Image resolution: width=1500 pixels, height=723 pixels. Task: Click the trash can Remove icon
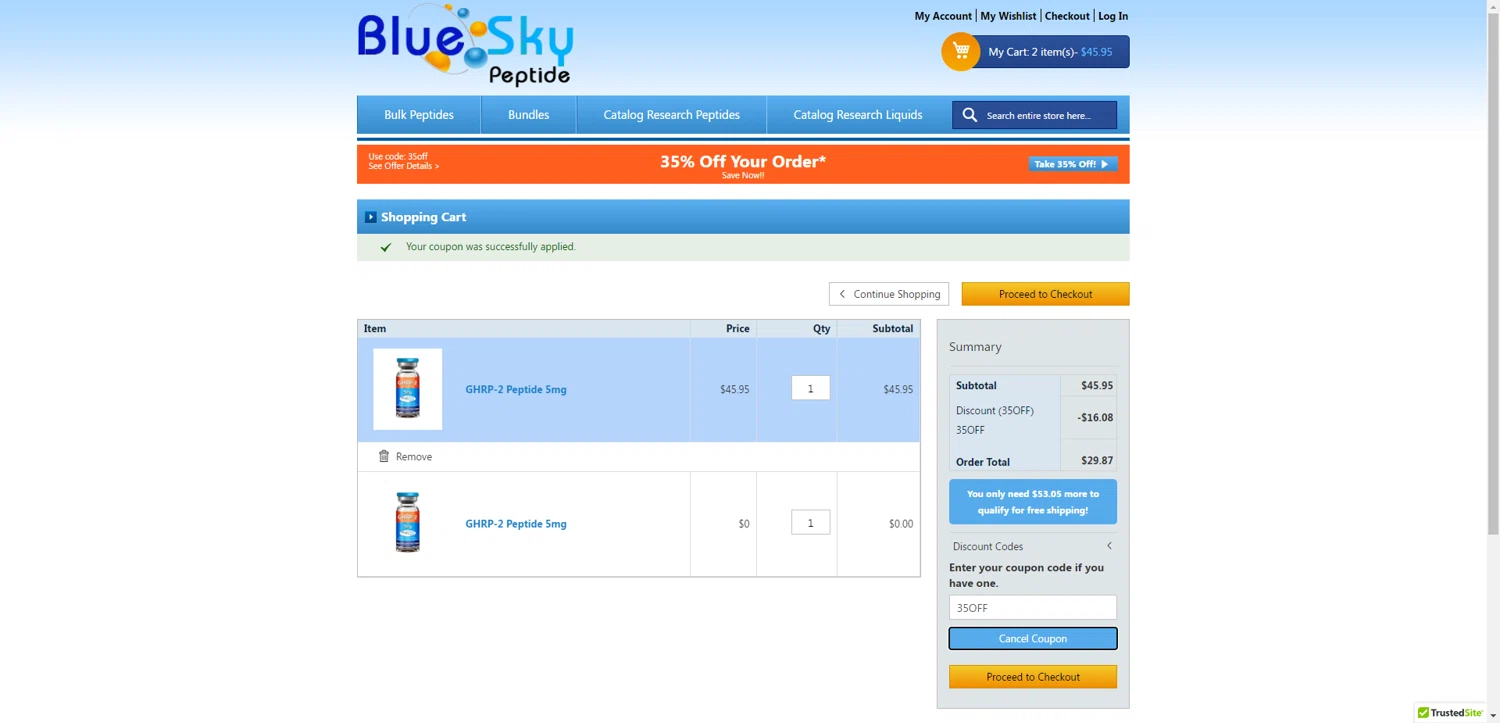click(x=384, y=456)
